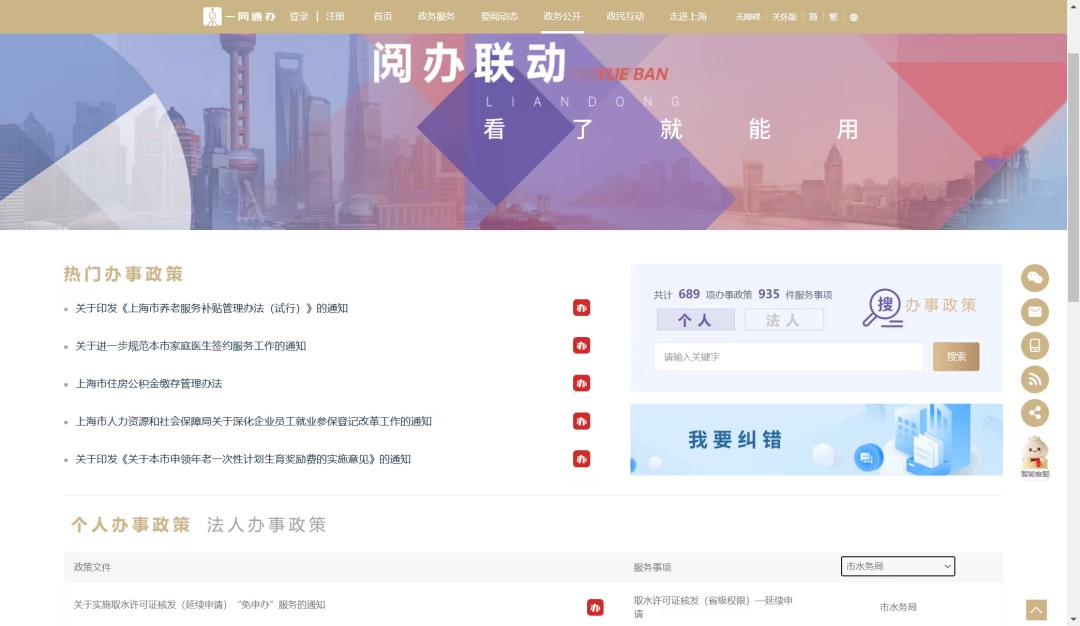Click the email envelope sidebar icon
This screenshot has width=1080, height=626.
pyautogui.click(x=1035, y=312)
